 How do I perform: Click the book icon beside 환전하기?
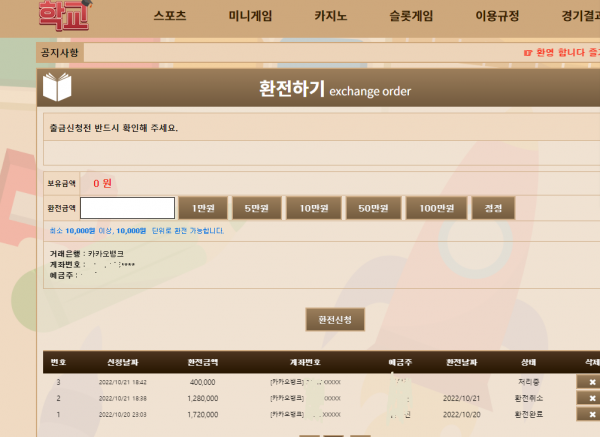pos(58,89)
